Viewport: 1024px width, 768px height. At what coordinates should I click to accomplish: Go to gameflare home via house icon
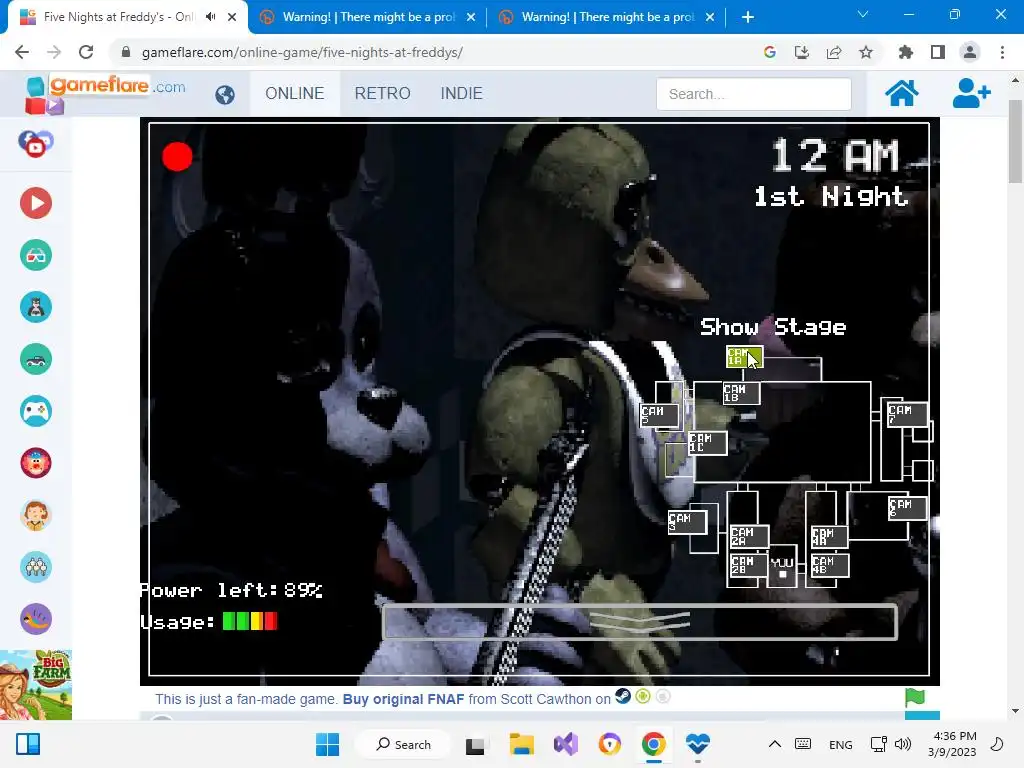(902, 93)
